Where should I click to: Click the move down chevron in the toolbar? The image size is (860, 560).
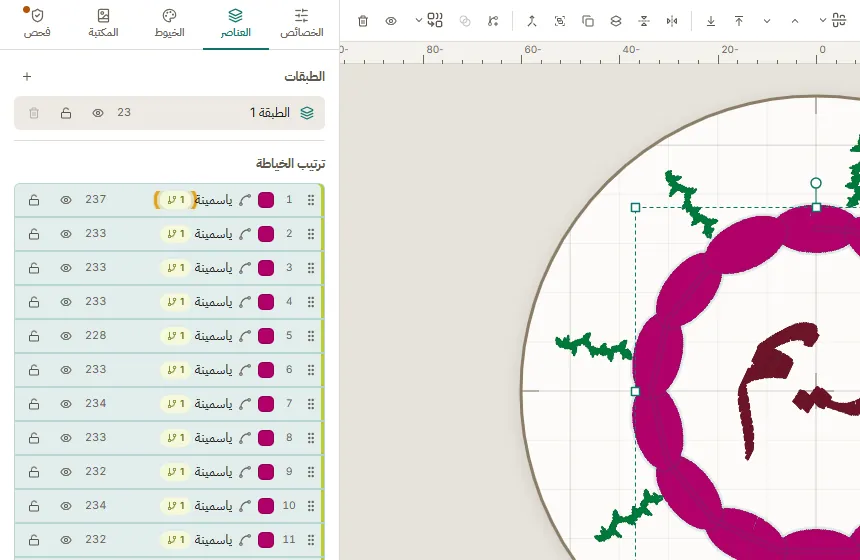[x=767, y=21]
